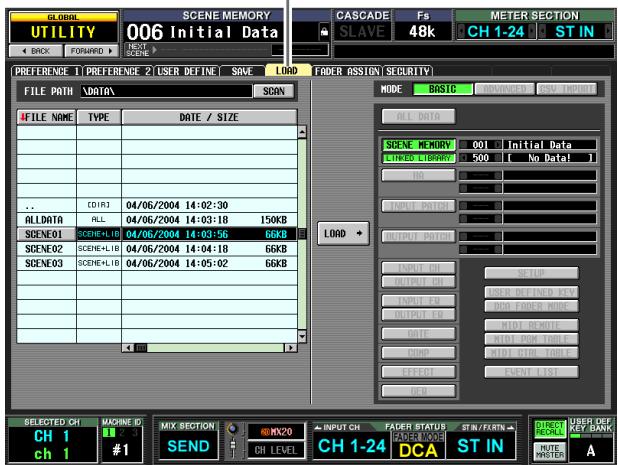Go BACK to the previous screen
Viewport: 618px width, 465px height.
pyautogui.click(x=36, y=51)
